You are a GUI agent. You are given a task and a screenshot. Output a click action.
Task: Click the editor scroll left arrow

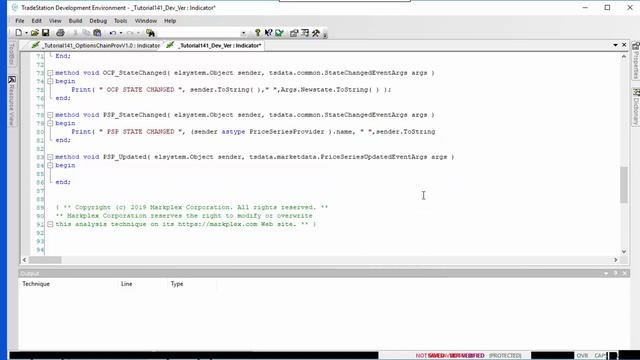tap(24, 260)
